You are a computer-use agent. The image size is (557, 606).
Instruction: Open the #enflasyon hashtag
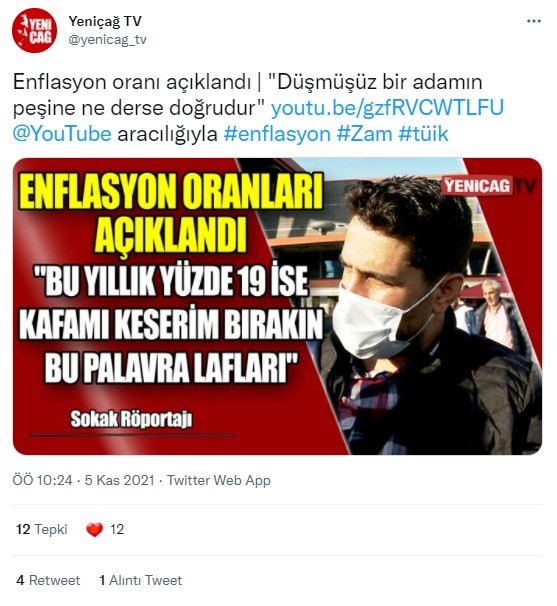(x=277, y=134)
